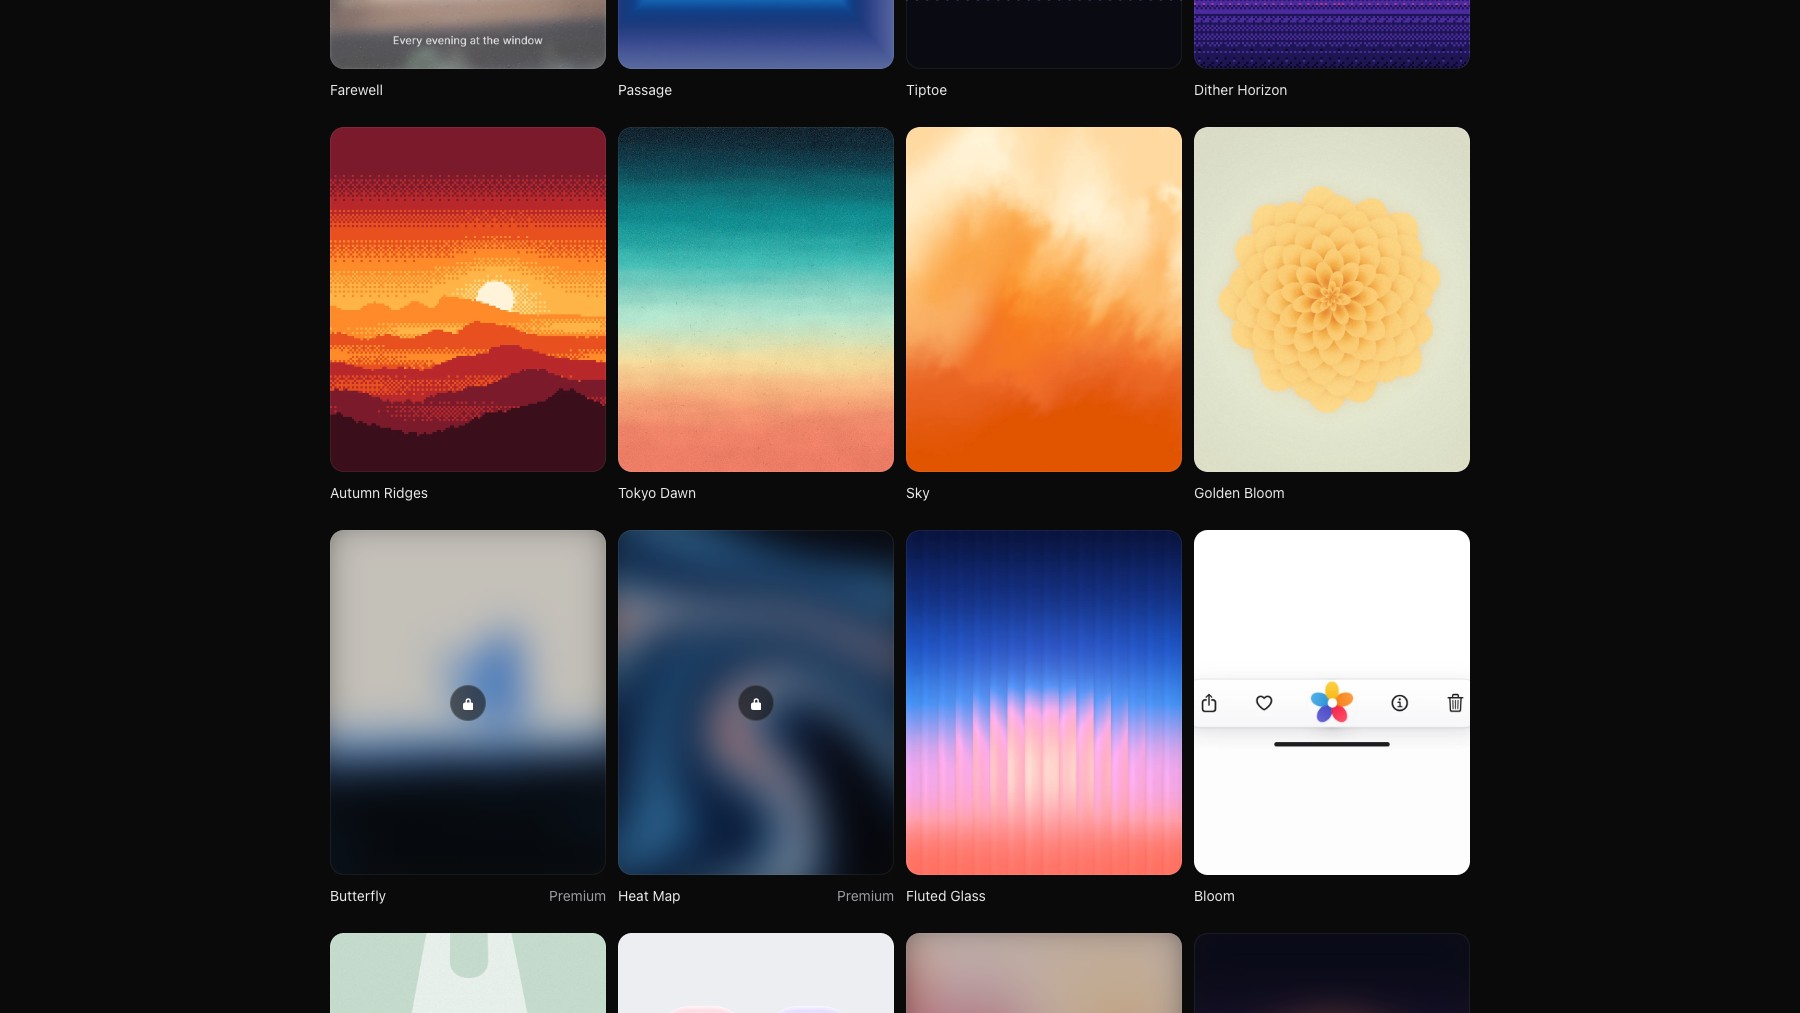Open the Fluted Glass thumbnail
The image size is (1800, 1013).
tap(1044, 702)
